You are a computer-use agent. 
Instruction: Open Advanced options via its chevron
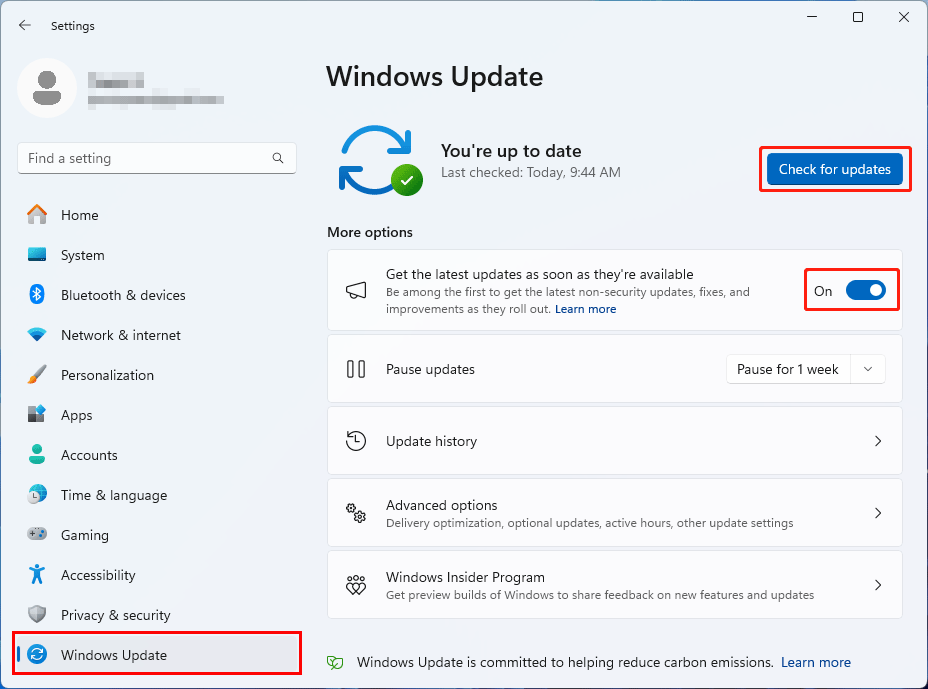click(878, 513)
